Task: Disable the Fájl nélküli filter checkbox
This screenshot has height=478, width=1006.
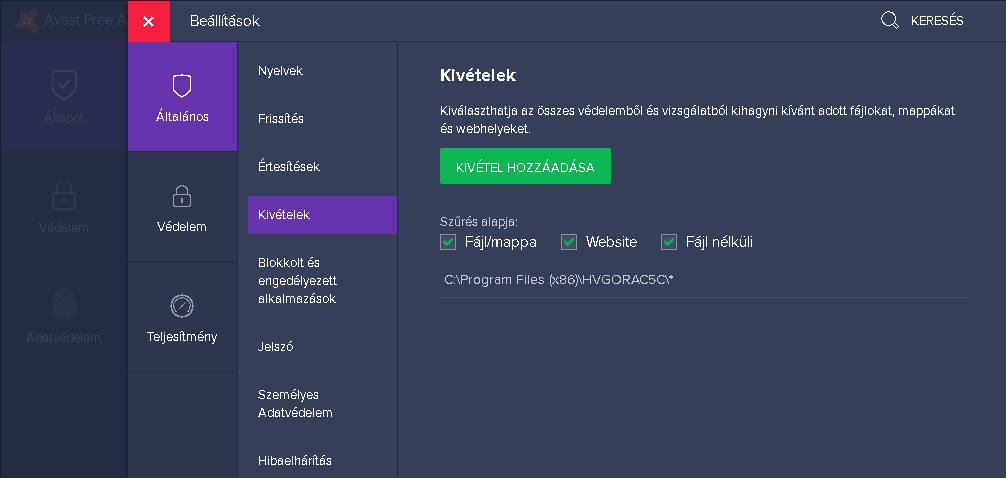Action: click(669, 242)
